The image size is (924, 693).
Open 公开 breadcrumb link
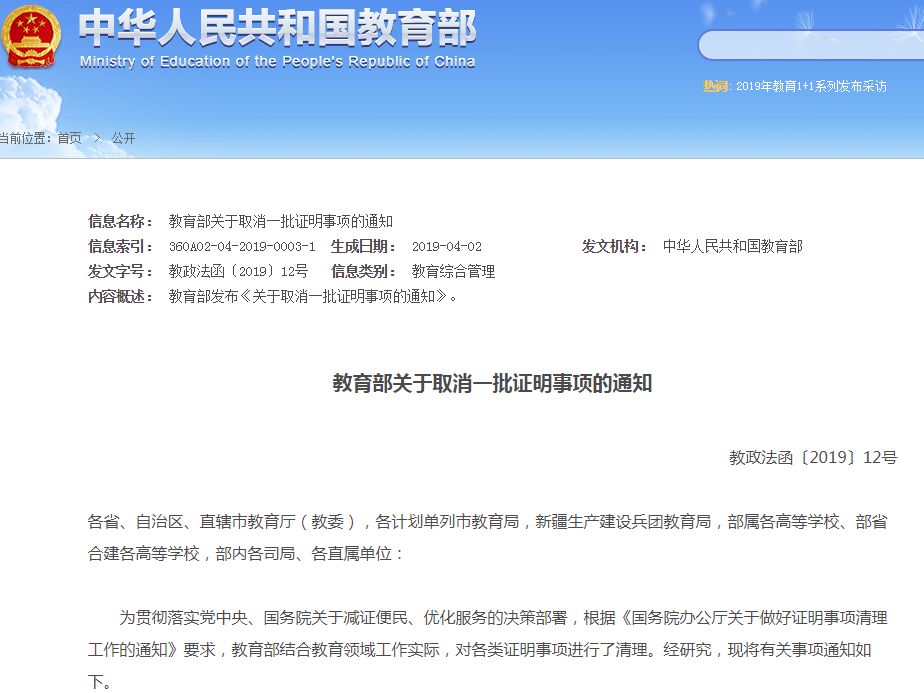point(123,138)
